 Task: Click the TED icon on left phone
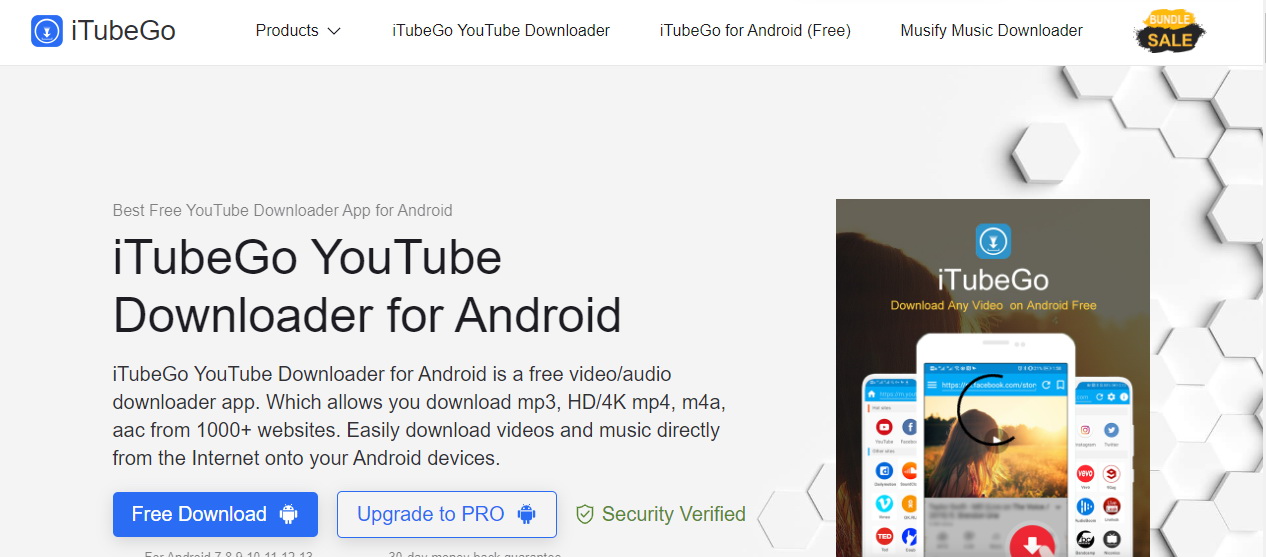click(884, 537)
